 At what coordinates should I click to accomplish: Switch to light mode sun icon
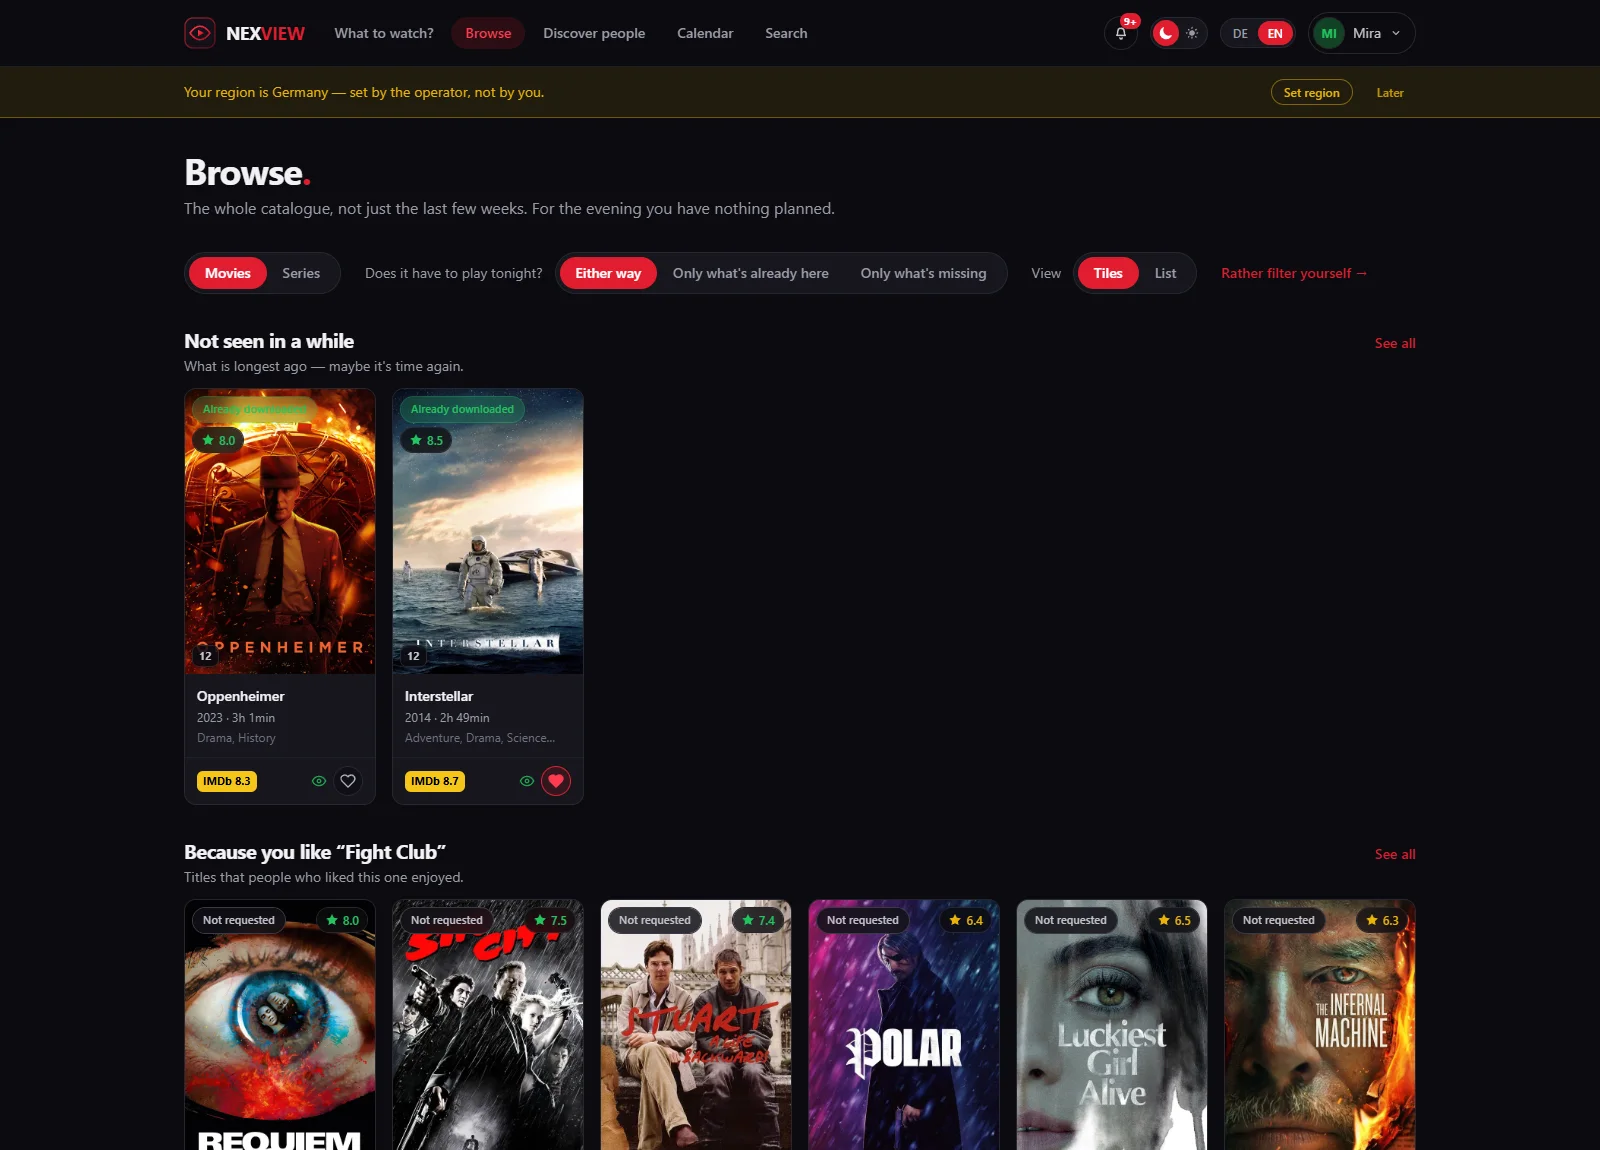click(x=1192, y=33)
